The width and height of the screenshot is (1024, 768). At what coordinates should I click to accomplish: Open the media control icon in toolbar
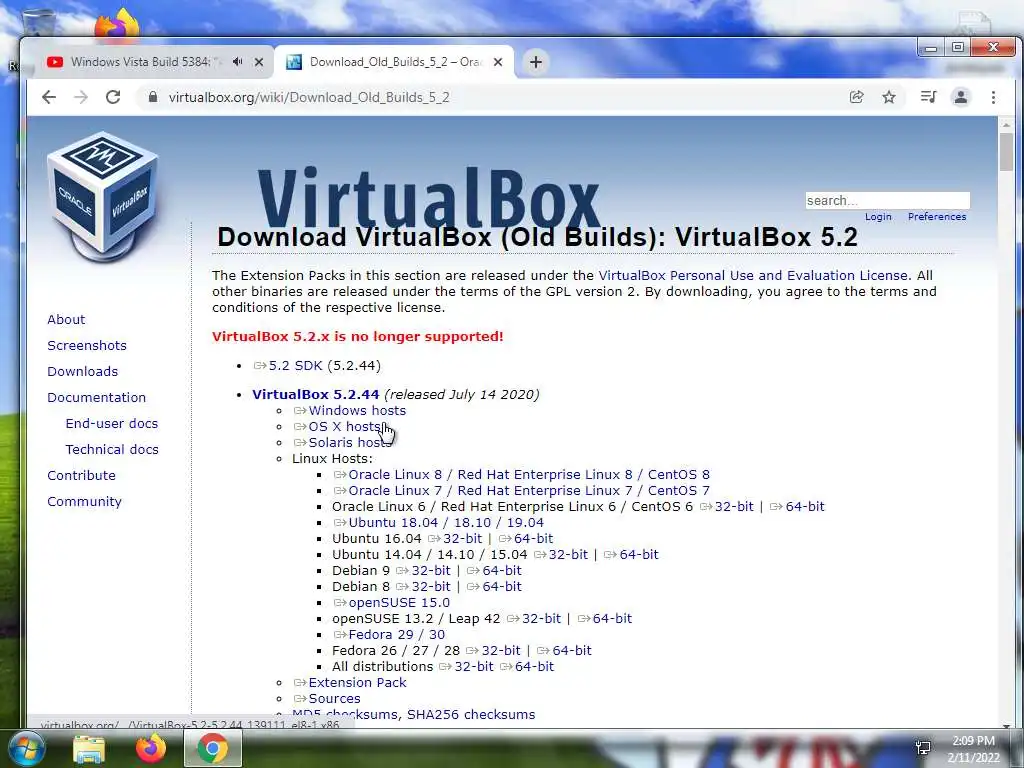[x=928, y=97]
